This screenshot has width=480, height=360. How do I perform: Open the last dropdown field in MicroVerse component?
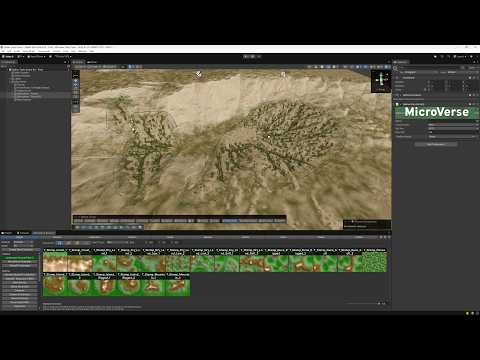coord(452,137)
